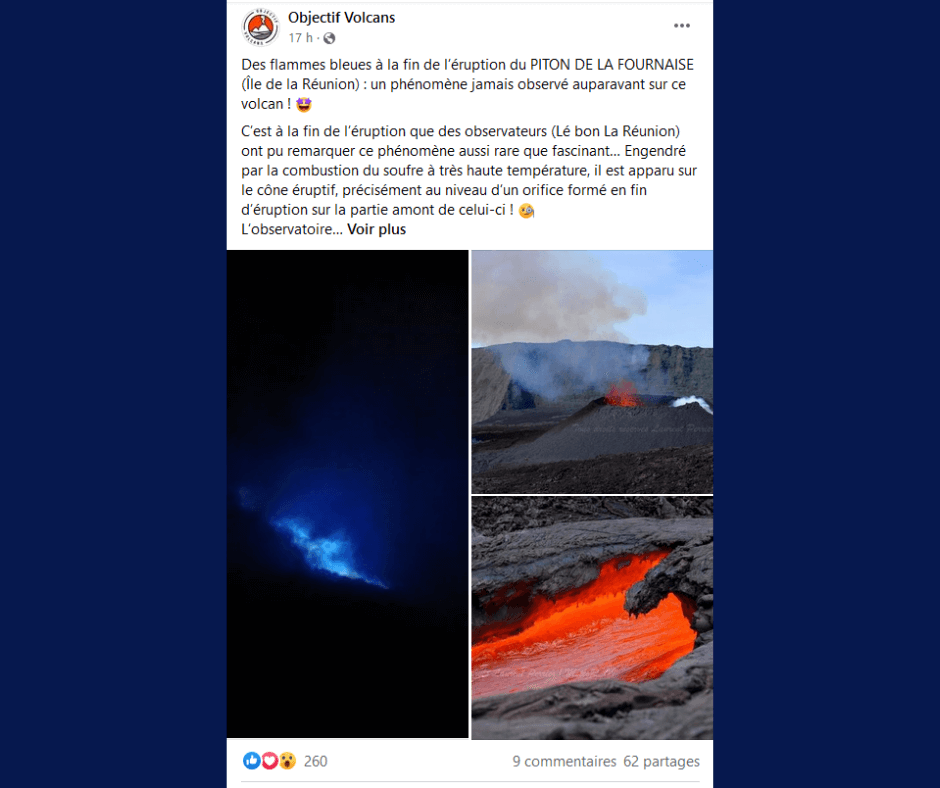Click the 'PITON DE LA FOURNAISE' headline text
The height and width of the screenshot is (788, 940).
(x=611, y=65)
